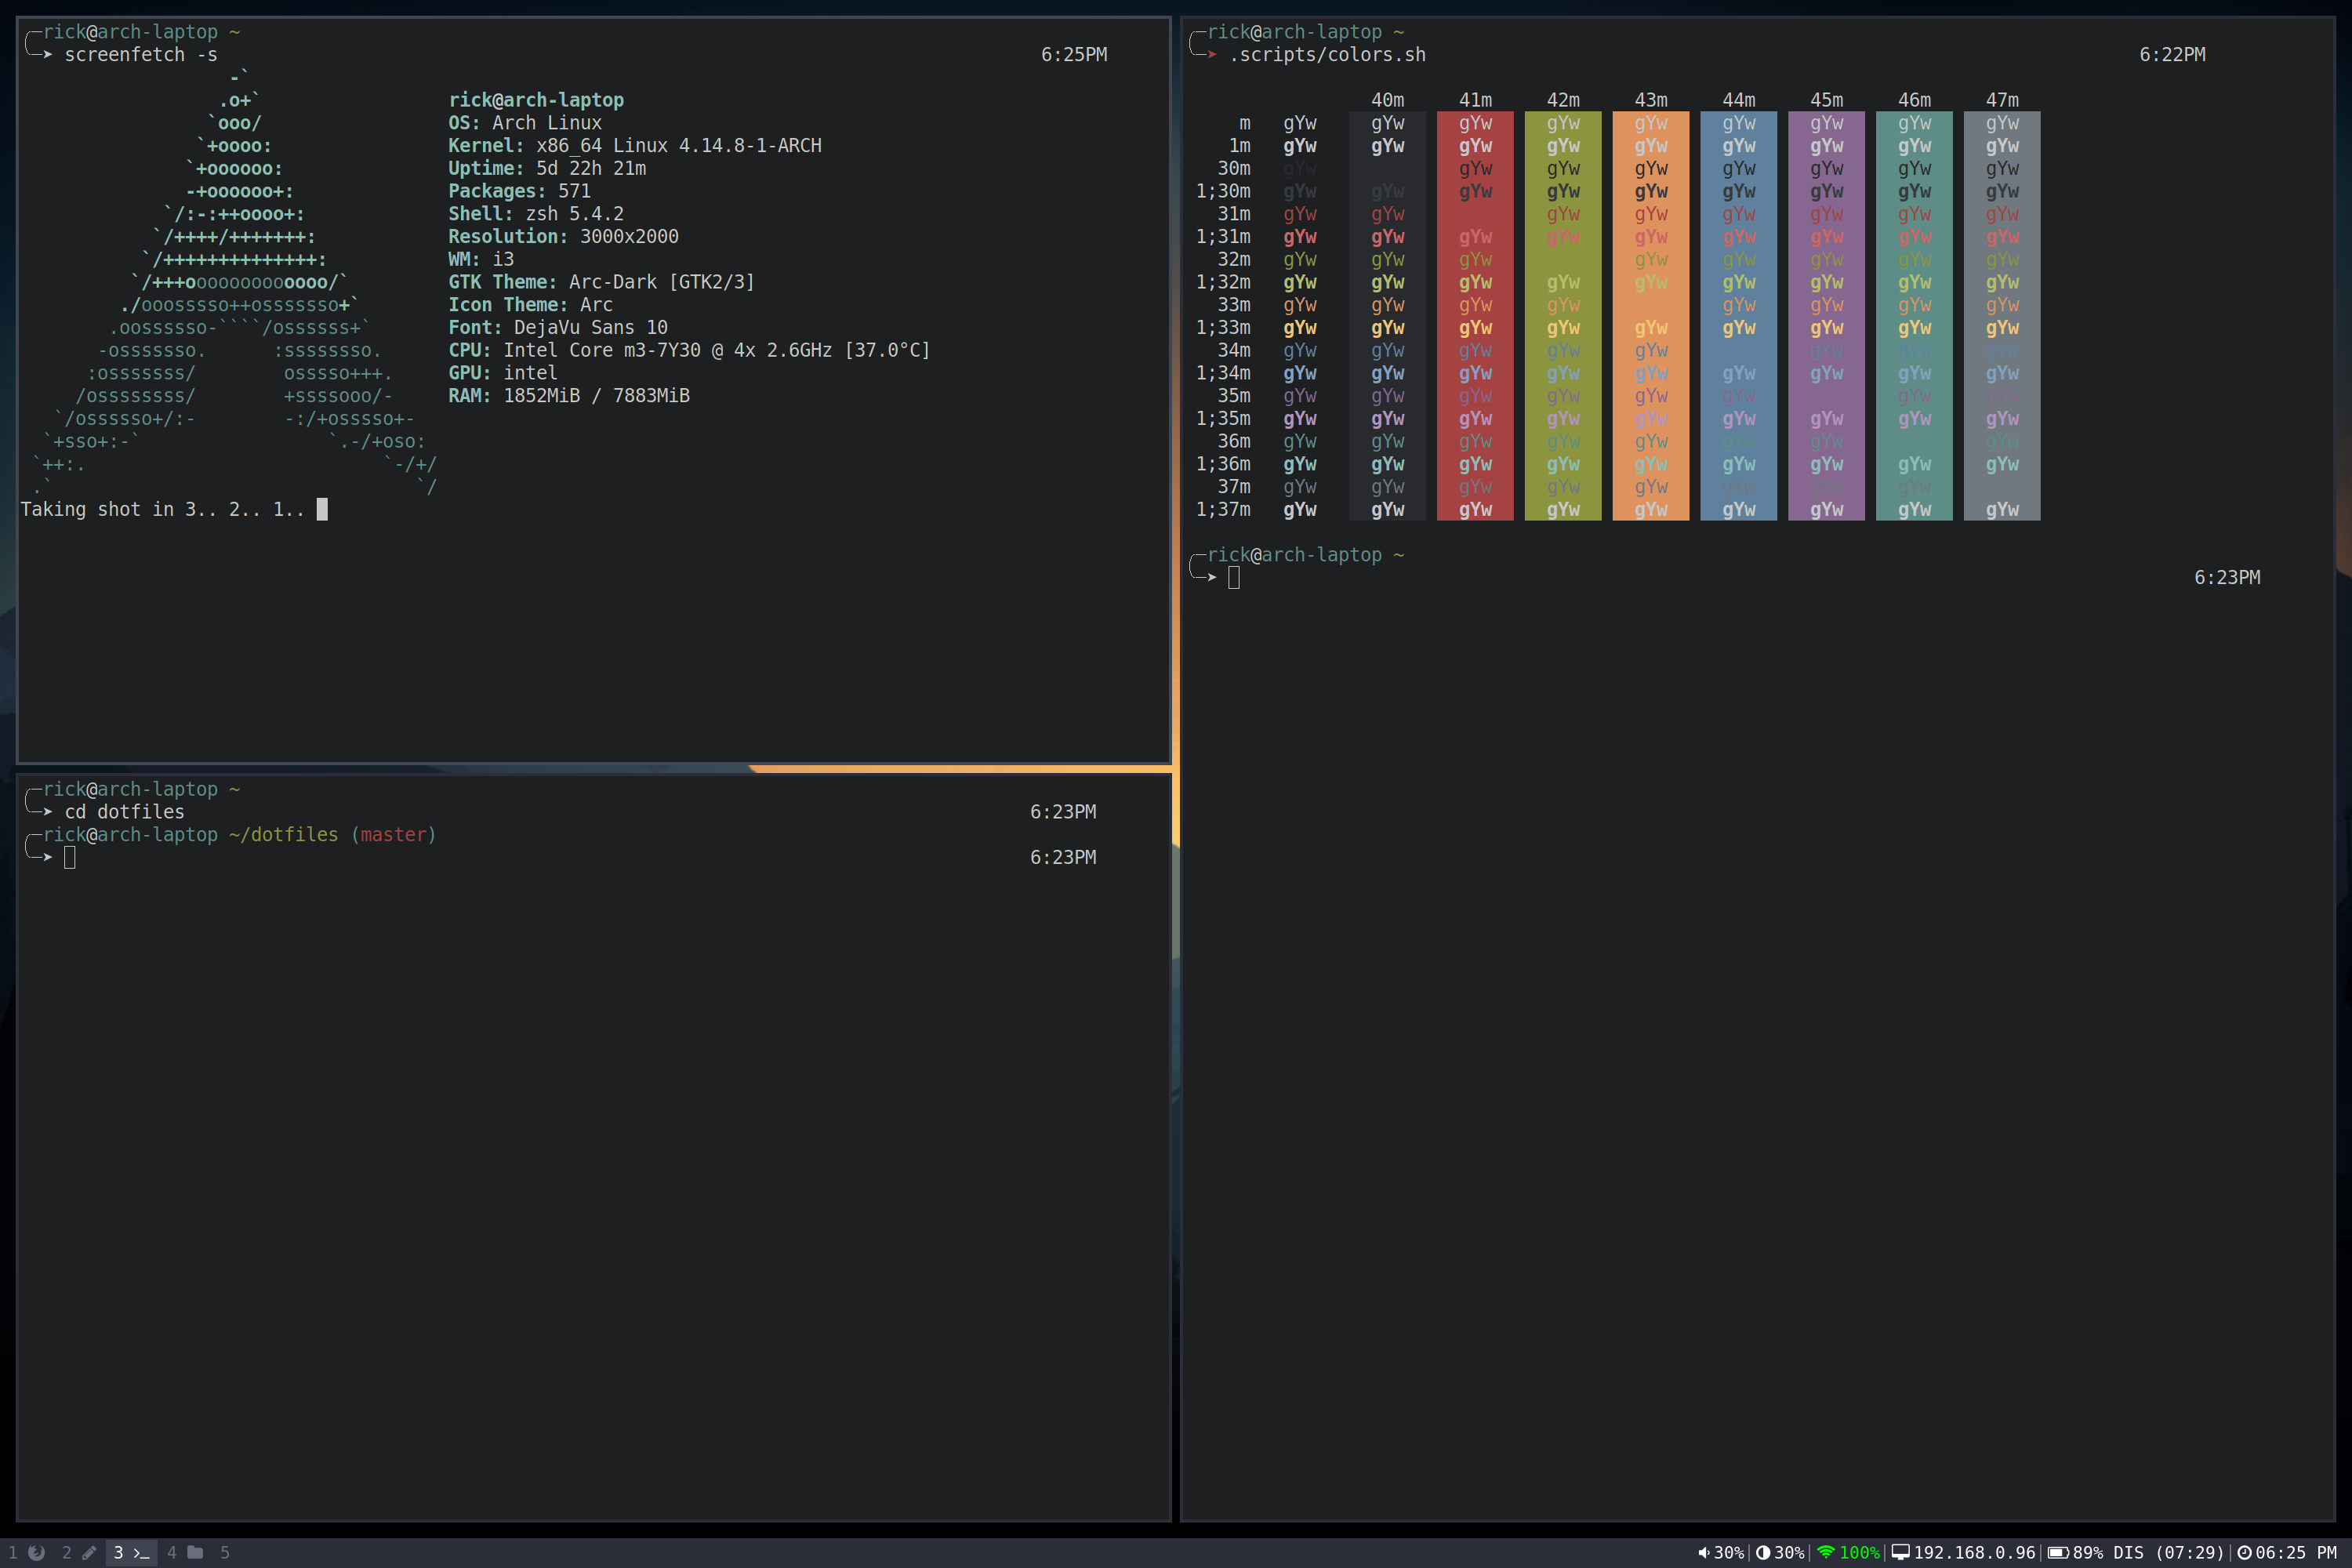2352x1568 pixels.
Task: Click the 'Shell: zsh 5.4.2' line
Action: point(536,214)
